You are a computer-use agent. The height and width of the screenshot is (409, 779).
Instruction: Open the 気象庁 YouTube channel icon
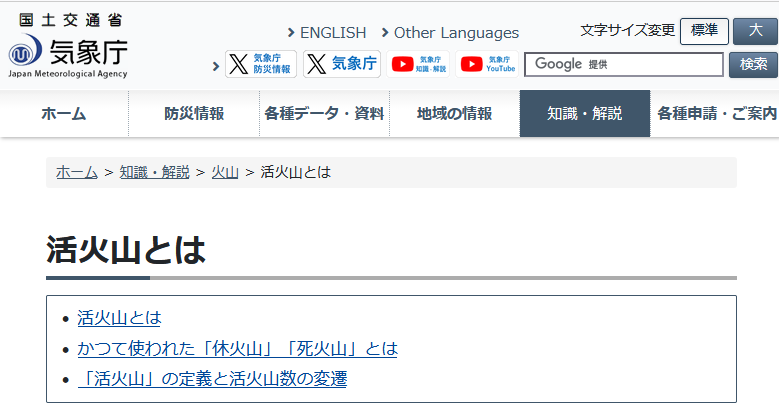487,64
